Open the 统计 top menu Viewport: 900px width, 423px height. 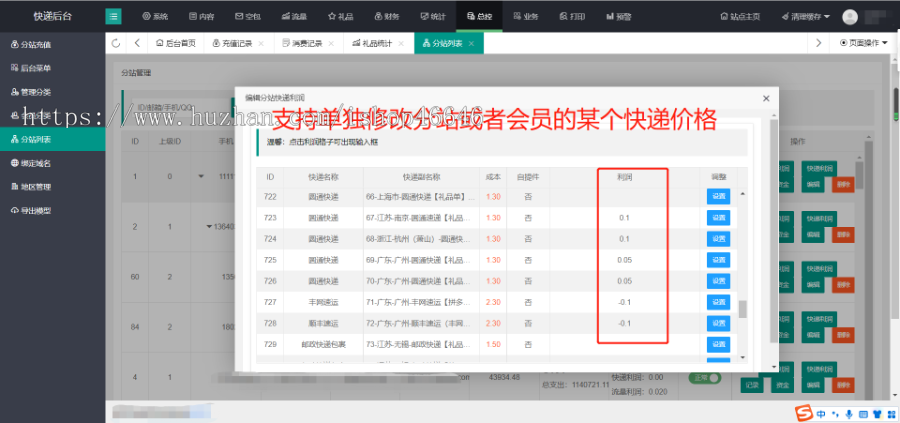(433, 17)
